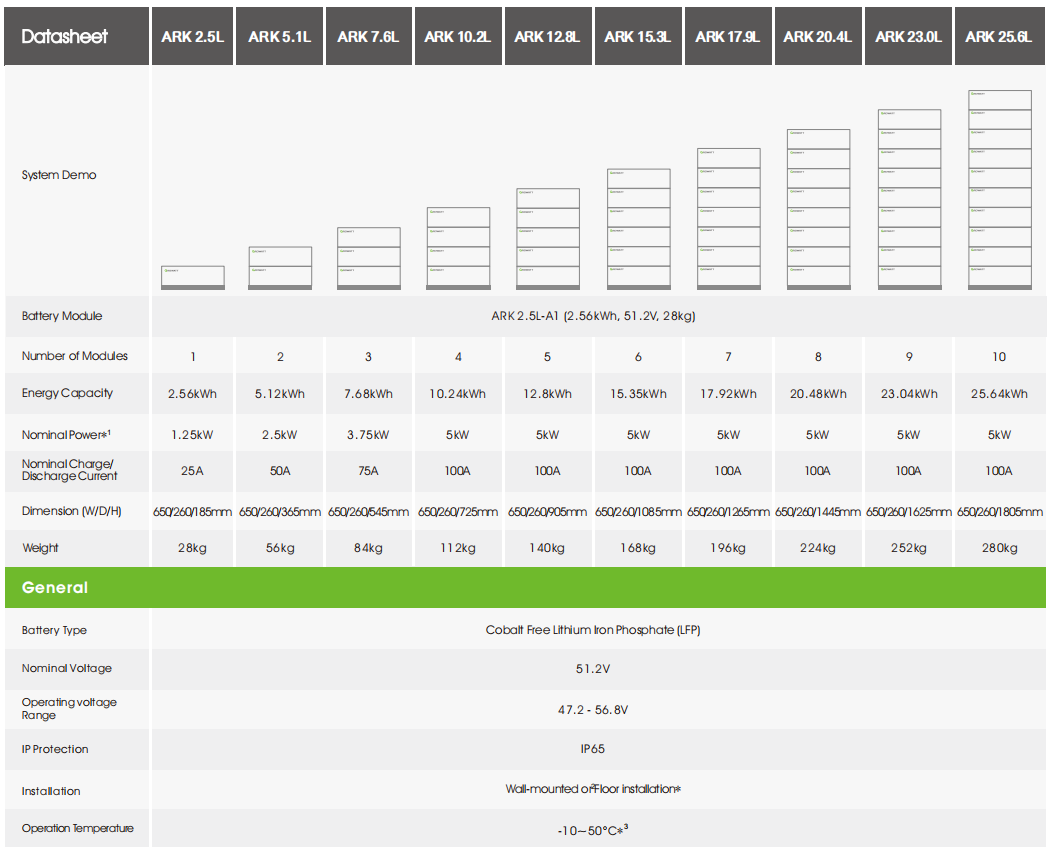The image size is (1049, 847).
Task: Select module count "7" under ARK 17.9L
Action: [729, 357]
